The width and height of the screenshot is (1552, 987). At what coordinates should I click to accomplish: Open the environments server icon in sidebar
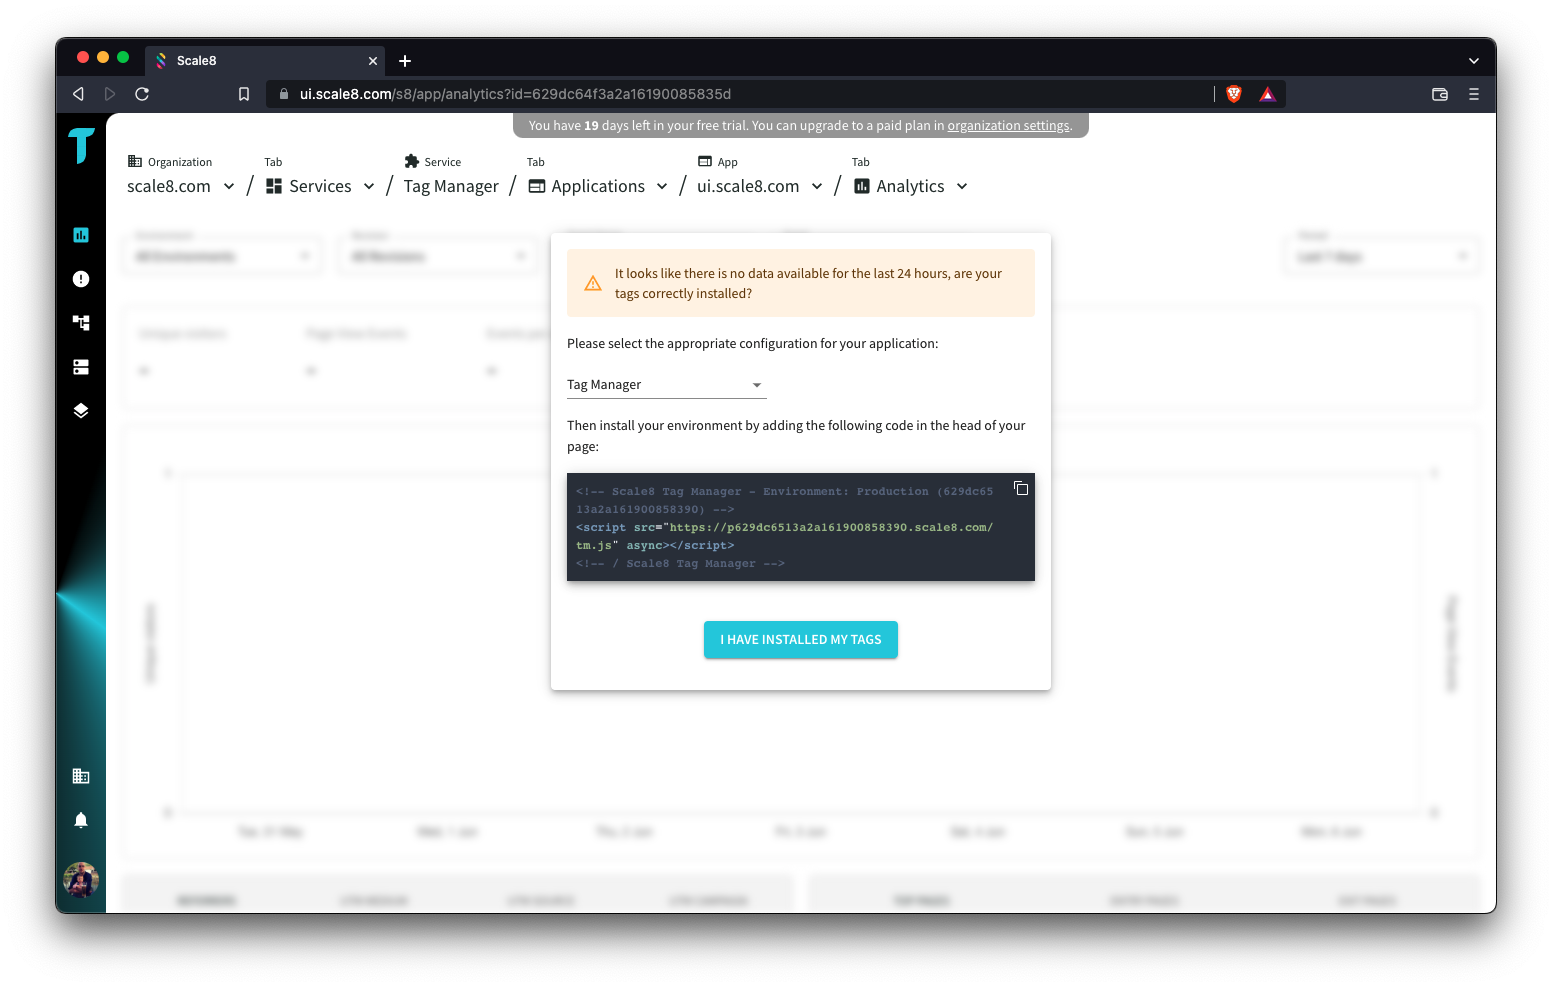(81, 367)
